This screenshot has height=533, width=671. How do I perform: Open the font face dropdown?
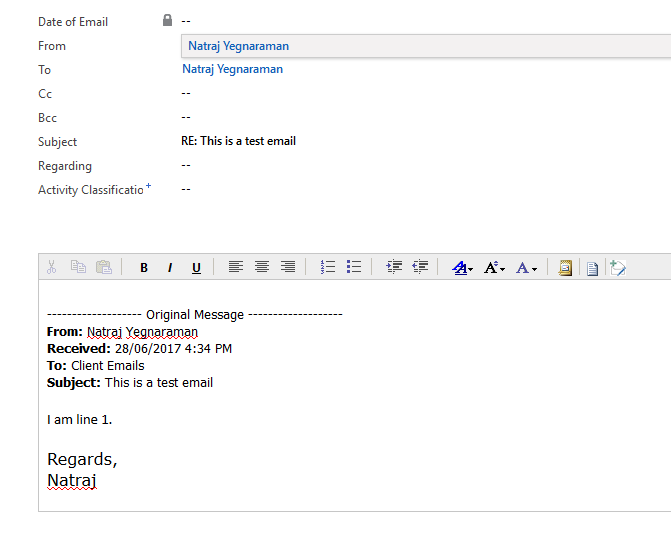point(463,268)
